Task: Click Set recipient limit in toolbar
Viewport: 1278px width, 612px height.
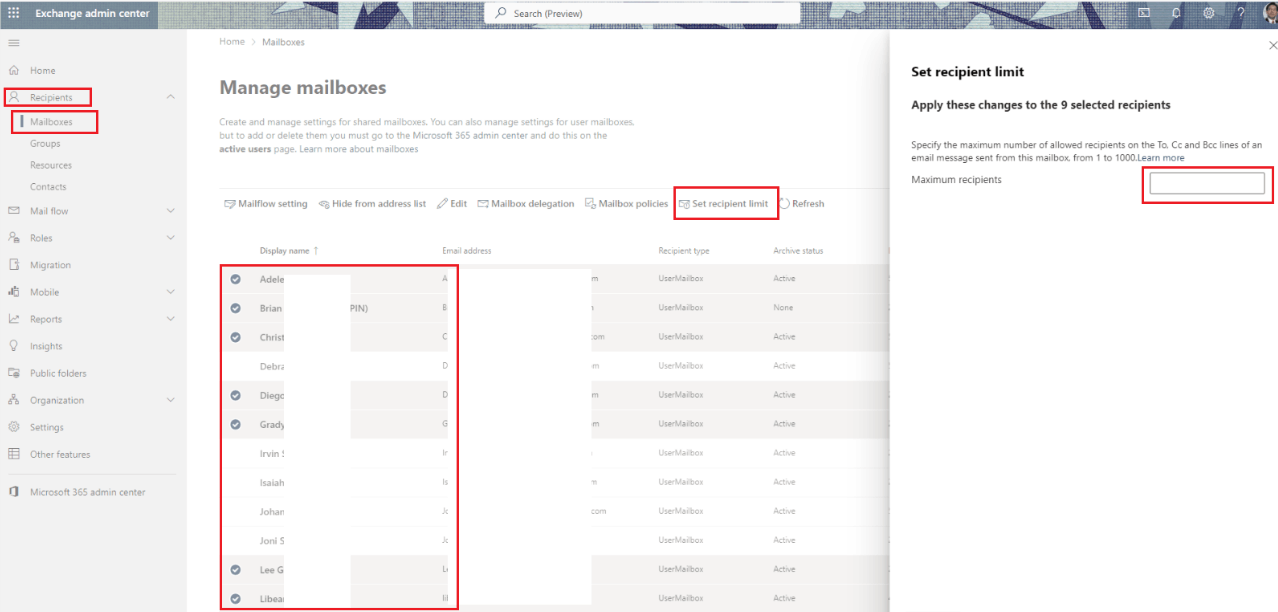Action: pos(723,204)
